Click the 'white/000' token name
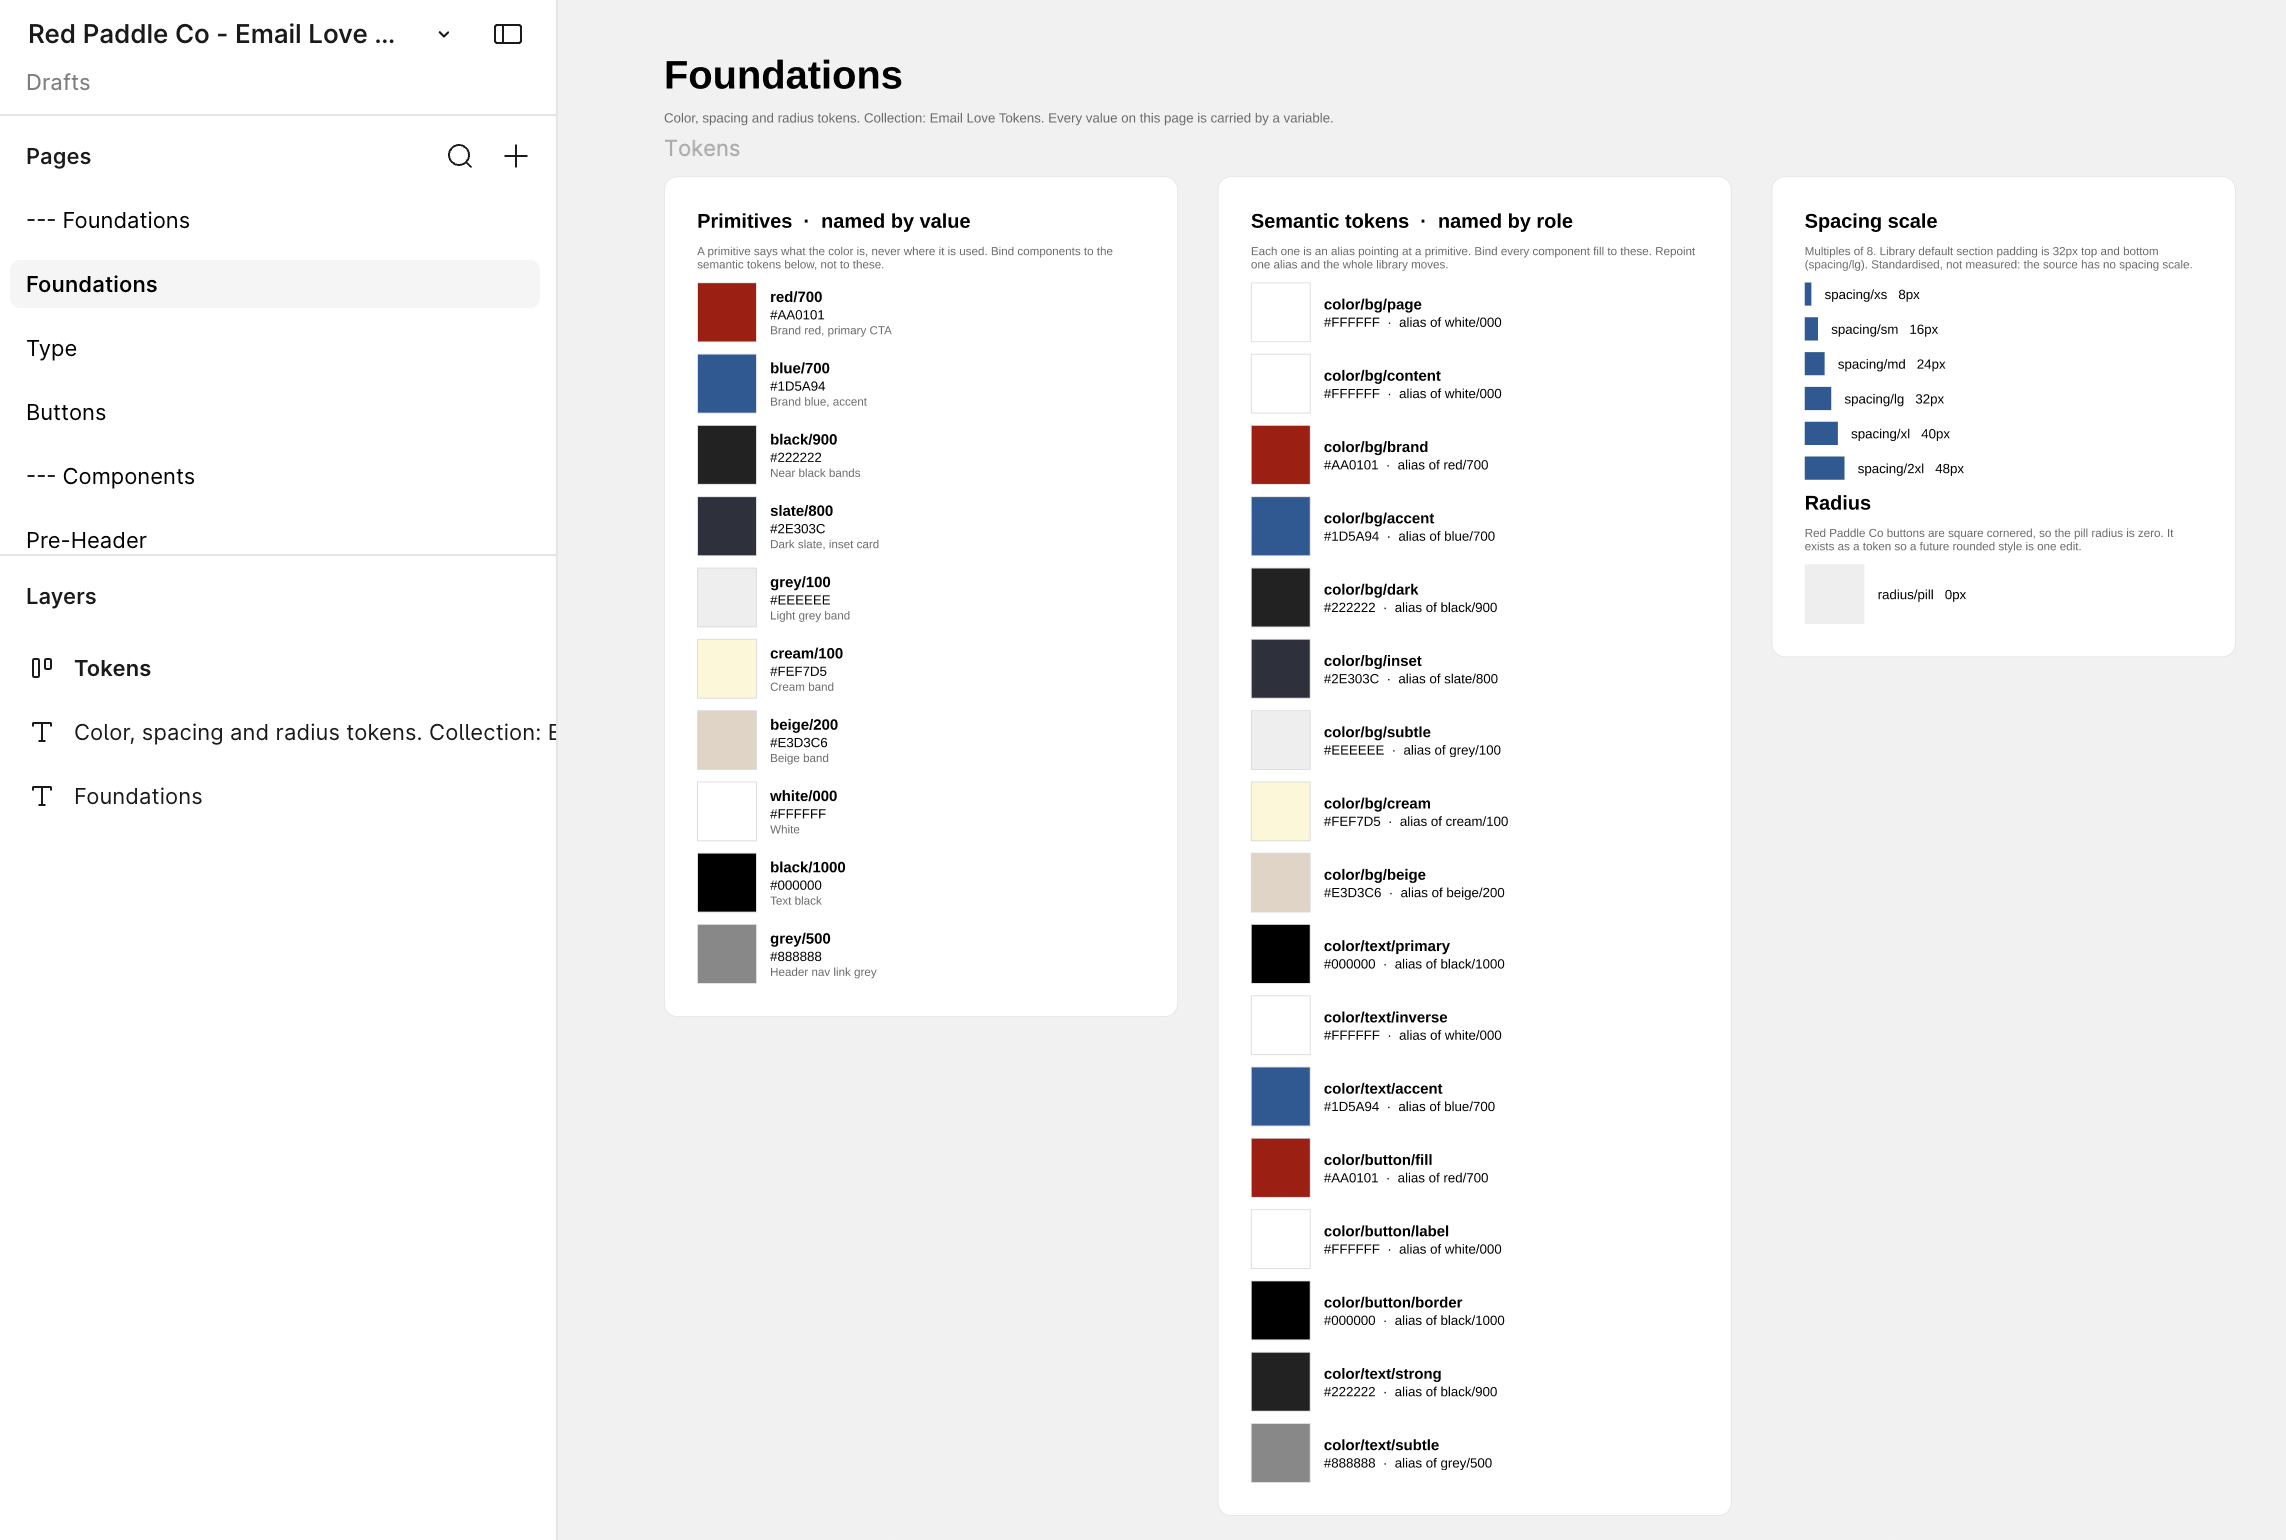 click(x=804, y=796)
